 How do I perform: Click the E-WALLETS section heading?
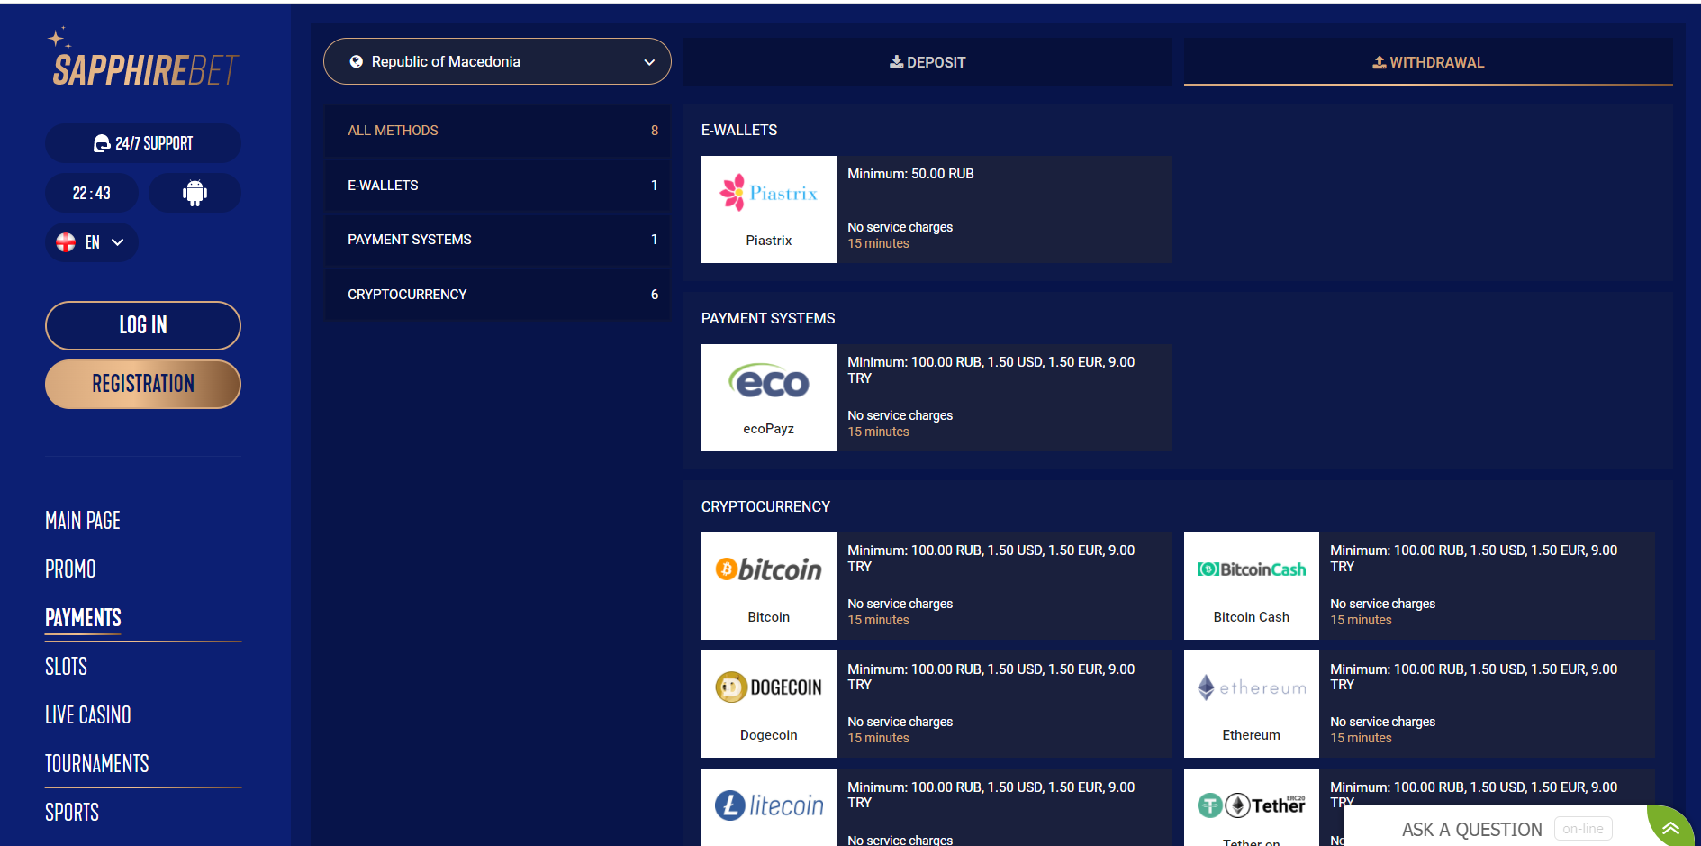(739, 130)
